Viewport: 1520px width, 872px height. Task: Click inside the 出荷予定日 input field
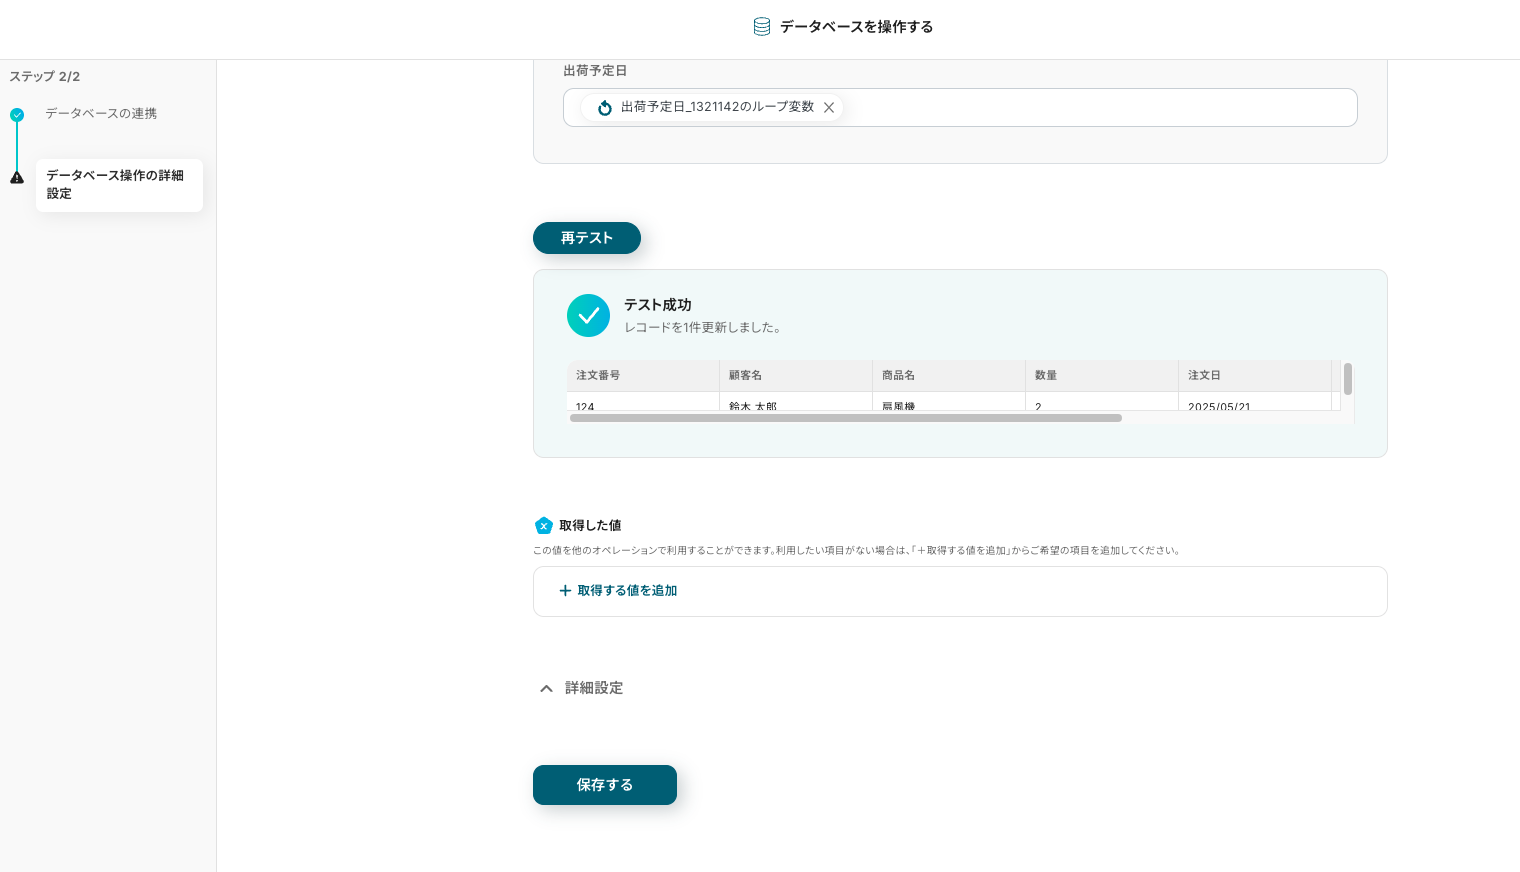coord(1100,108)
